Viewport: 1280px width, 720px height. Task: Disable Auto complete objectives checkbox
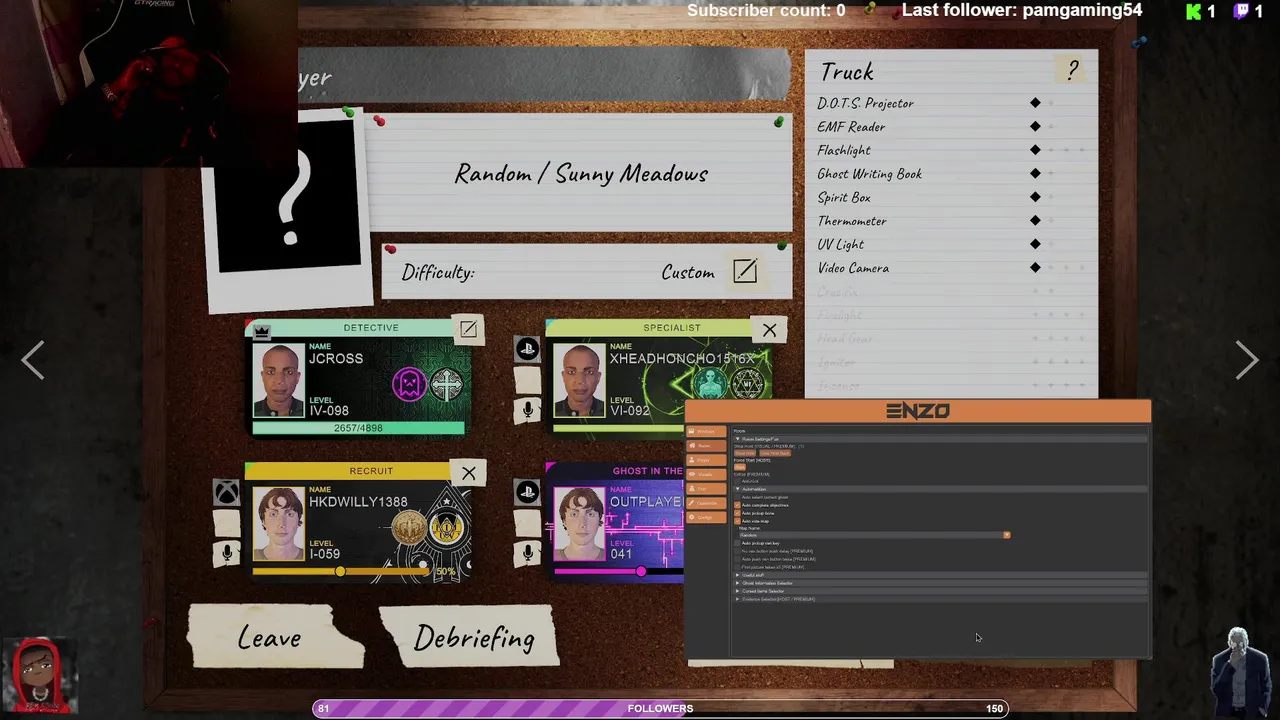[x=737, y=505]
